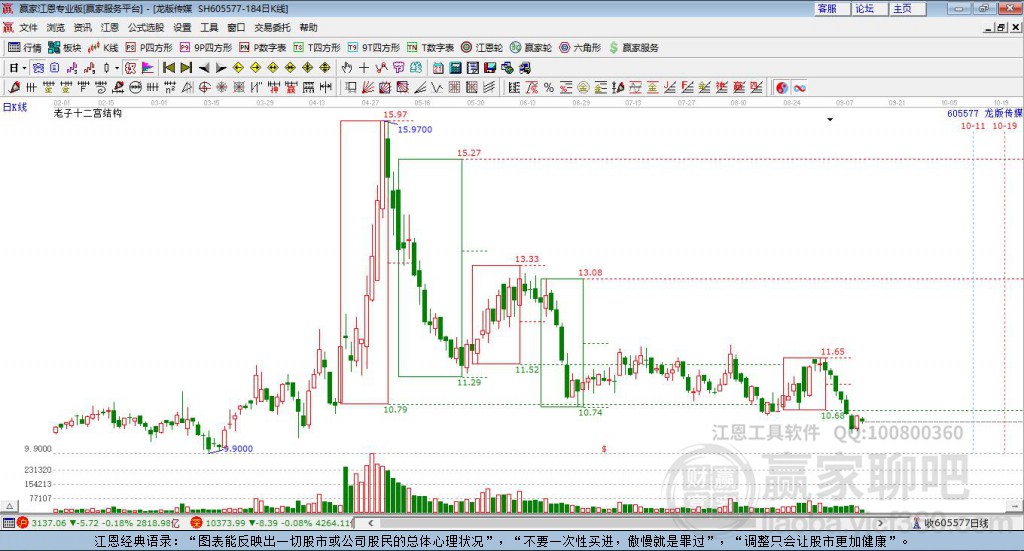Launch the 赢家轮 wheel tool
The image size is (1024, 551).
pos(531,48)
